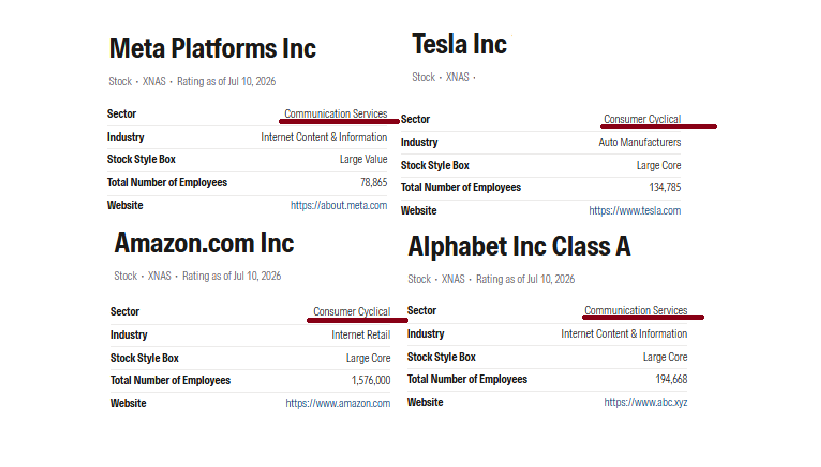Click Amazon's employee count 1,576,000
The width and height of the screenshot is (821, 467).
tap(371, 380)
